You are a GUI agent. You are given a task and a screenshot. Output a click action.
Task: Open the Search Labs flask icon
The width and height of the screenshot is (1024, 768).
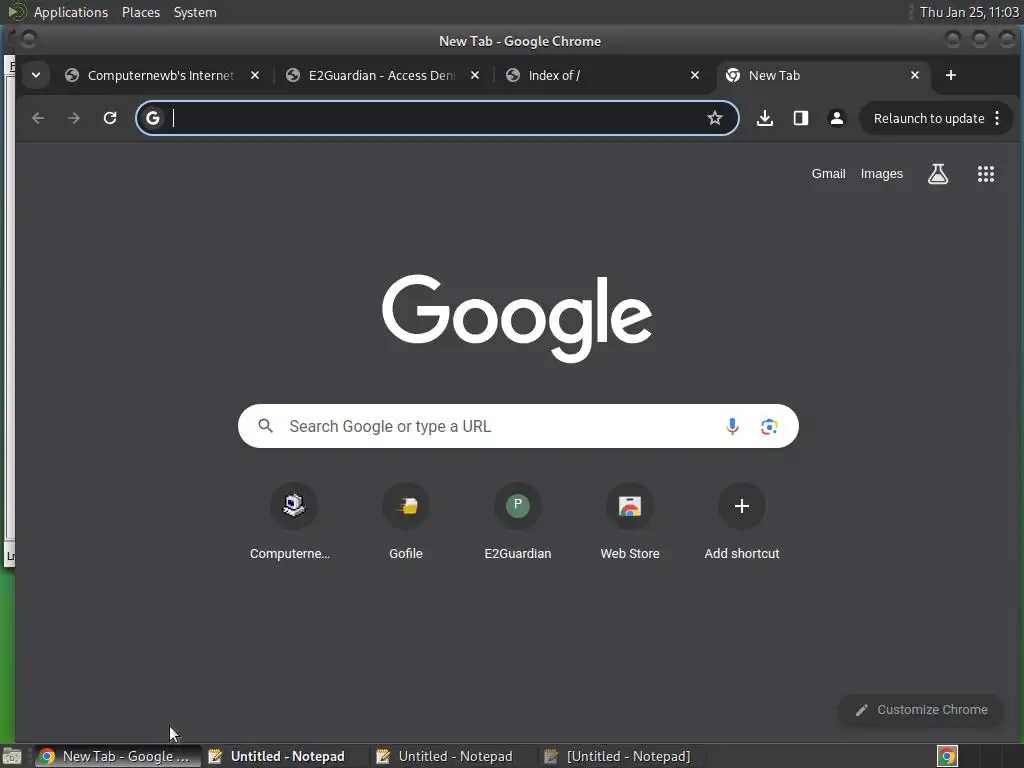tap(938, 174)
